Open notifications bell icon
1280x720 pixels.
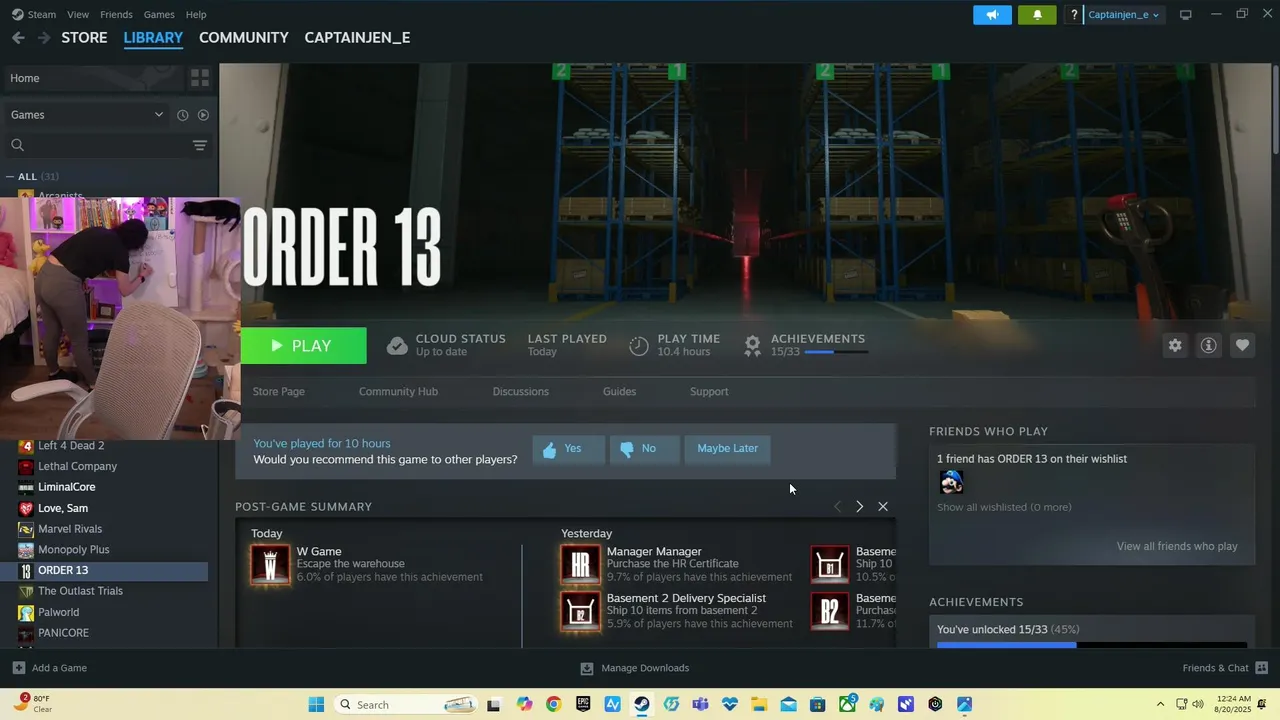click(1037, 15)
